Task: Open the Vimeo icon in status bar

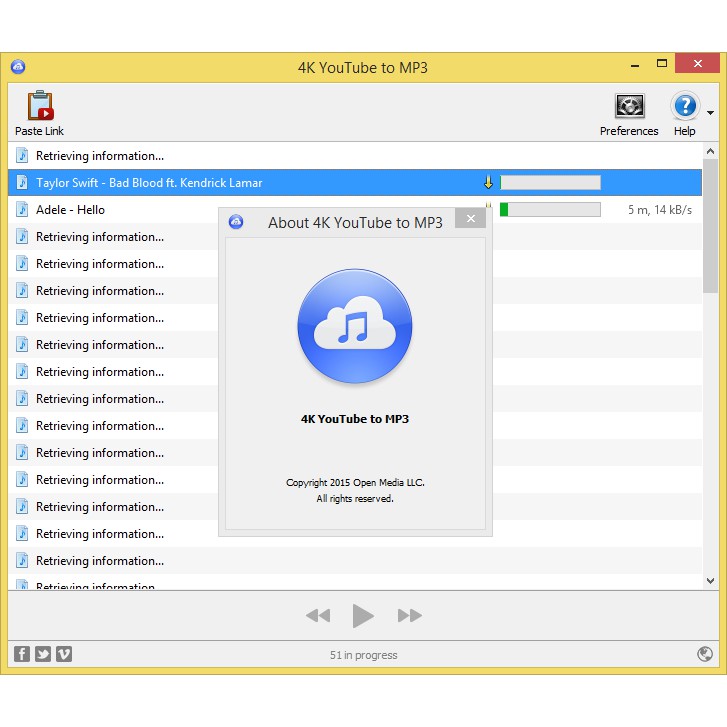Action: pyautogui.click(x=64, y=654)
